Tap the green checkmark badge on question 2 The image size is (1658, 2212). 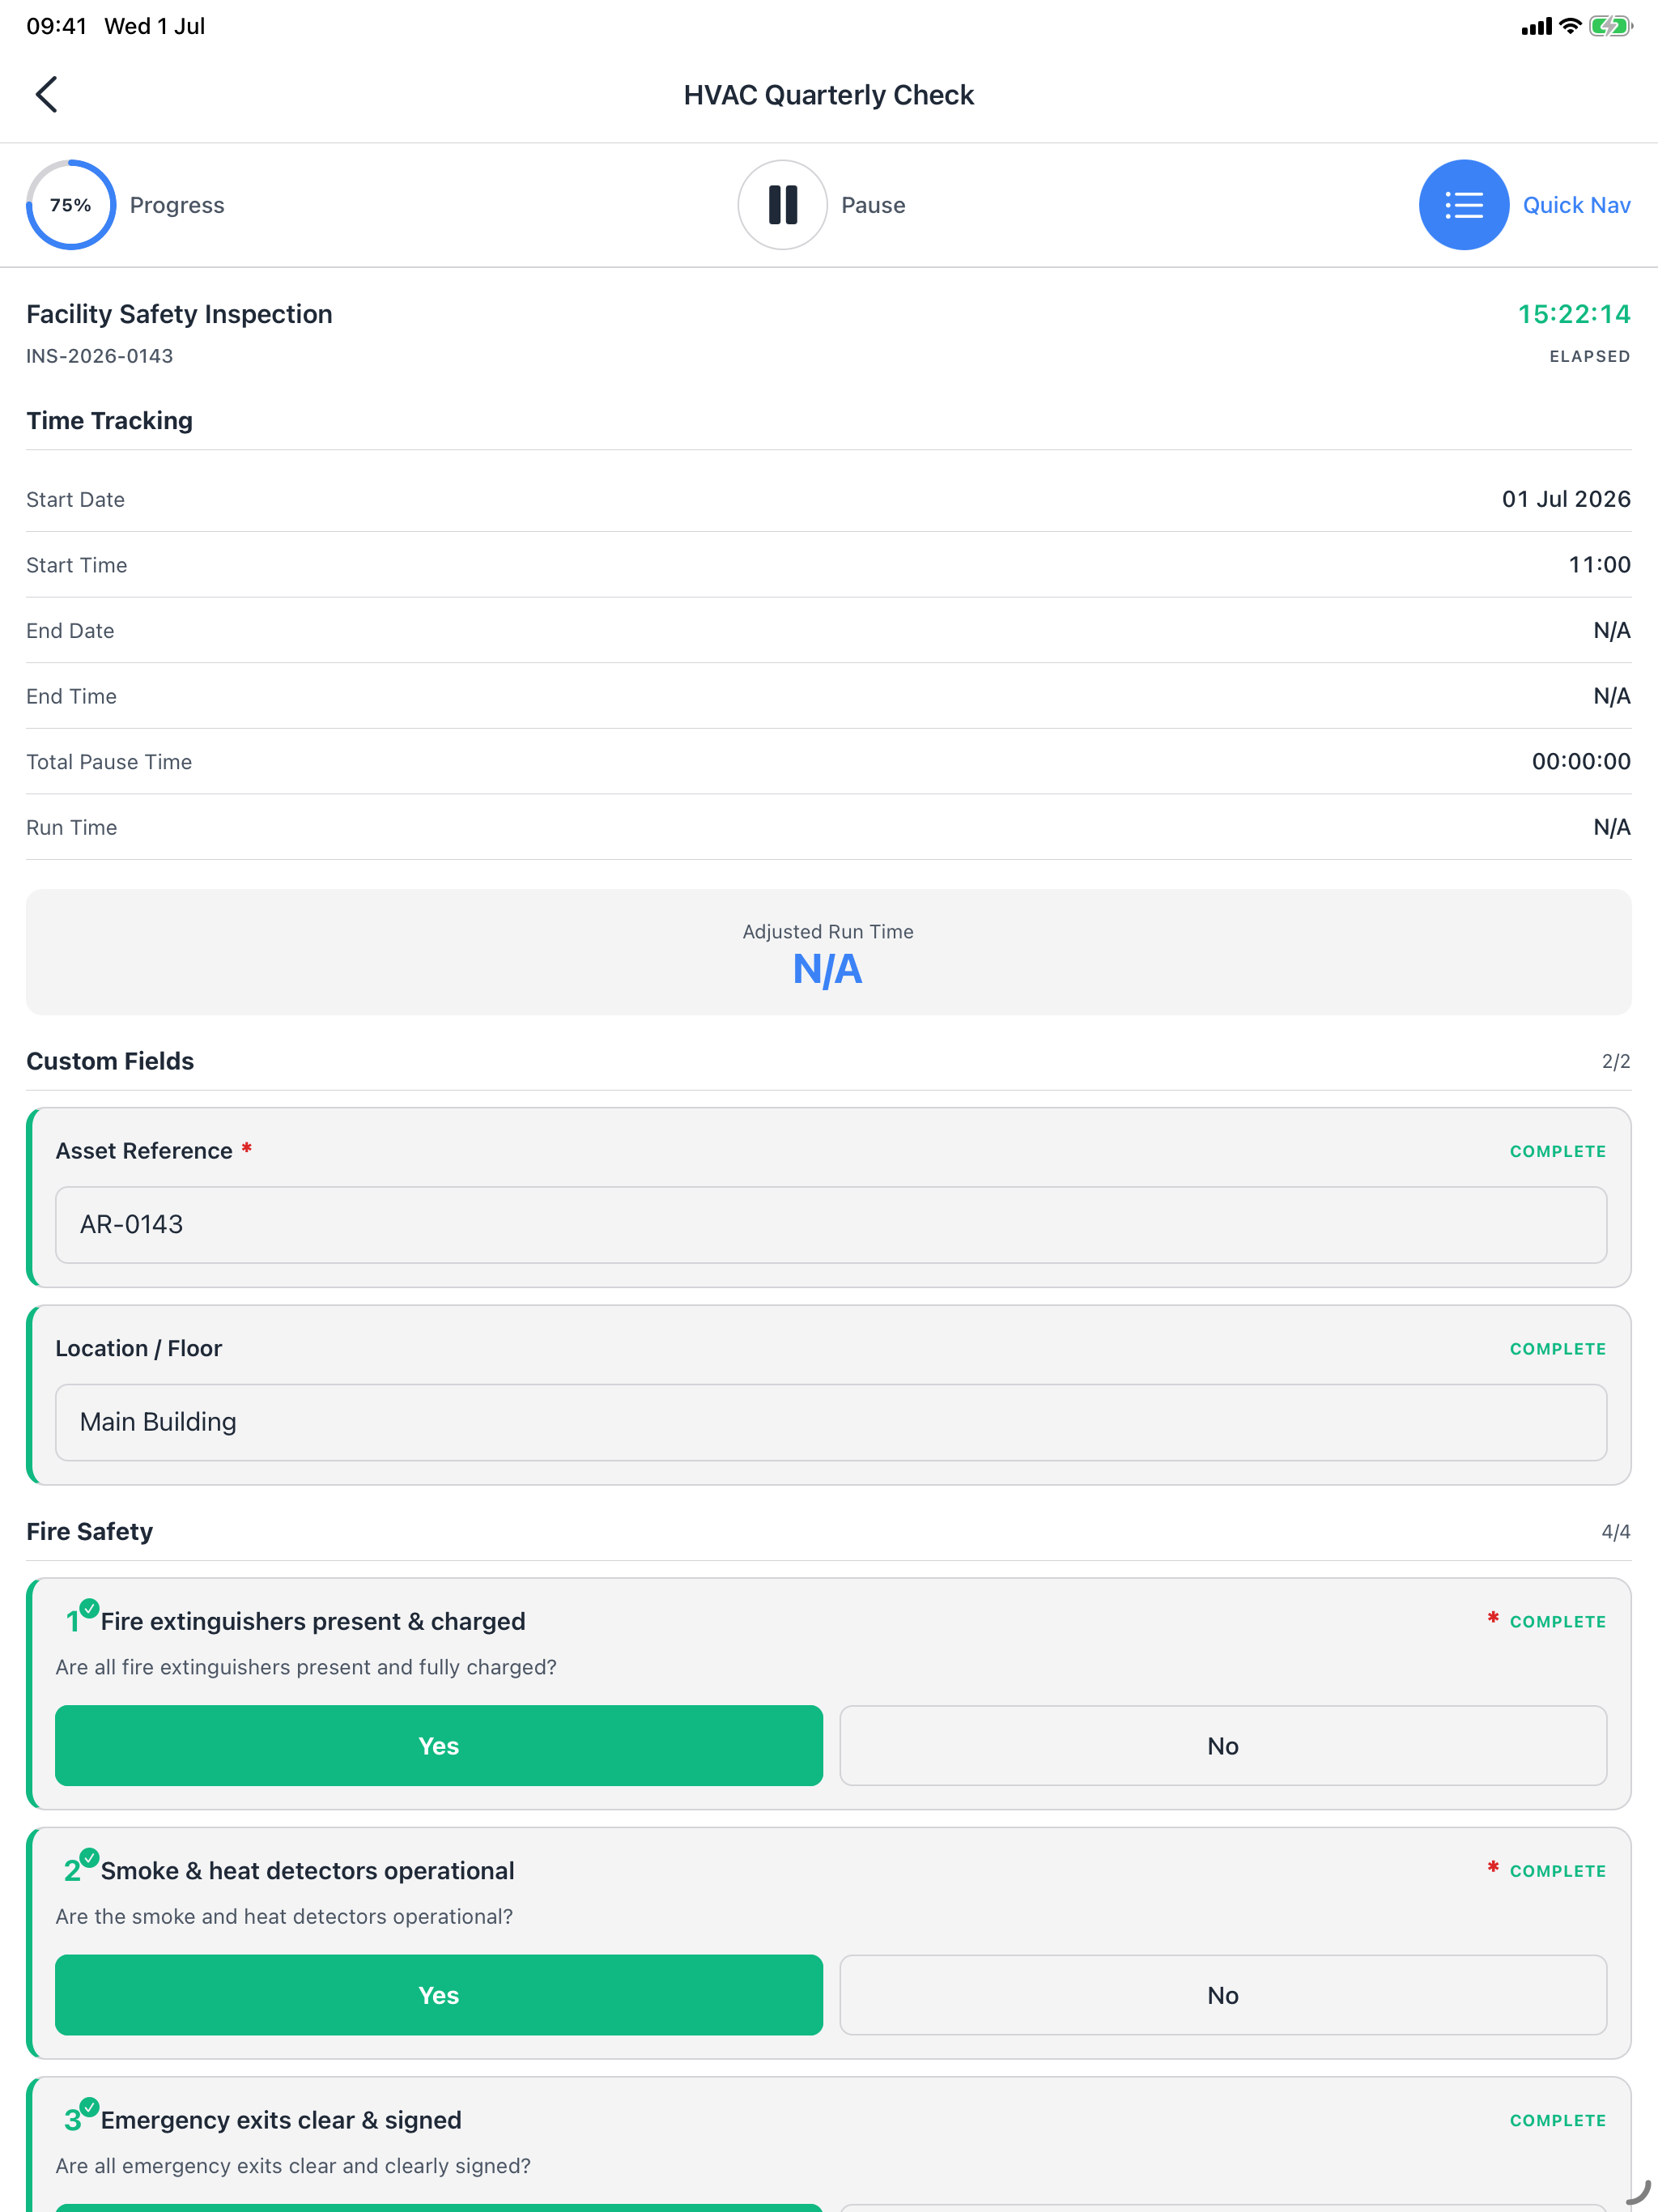[89, 1857]
